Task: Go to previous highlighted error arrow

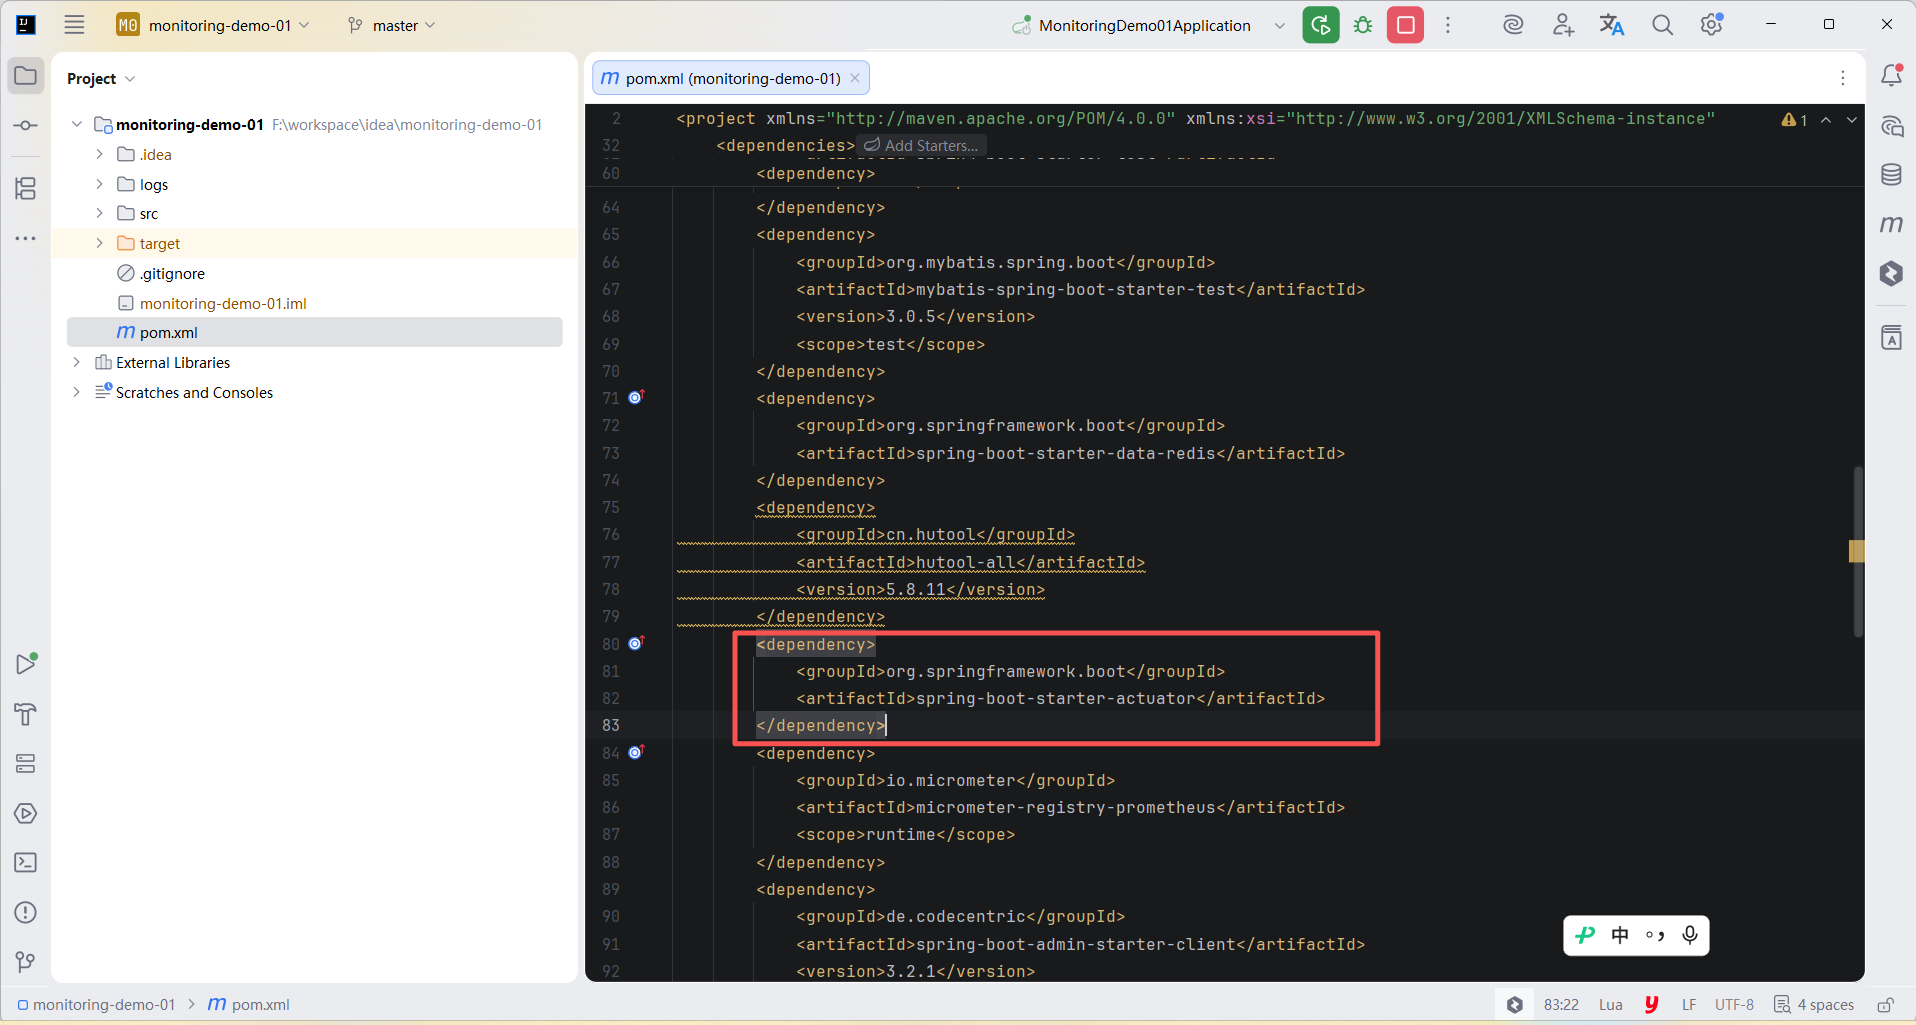Action: [1826, 120]
